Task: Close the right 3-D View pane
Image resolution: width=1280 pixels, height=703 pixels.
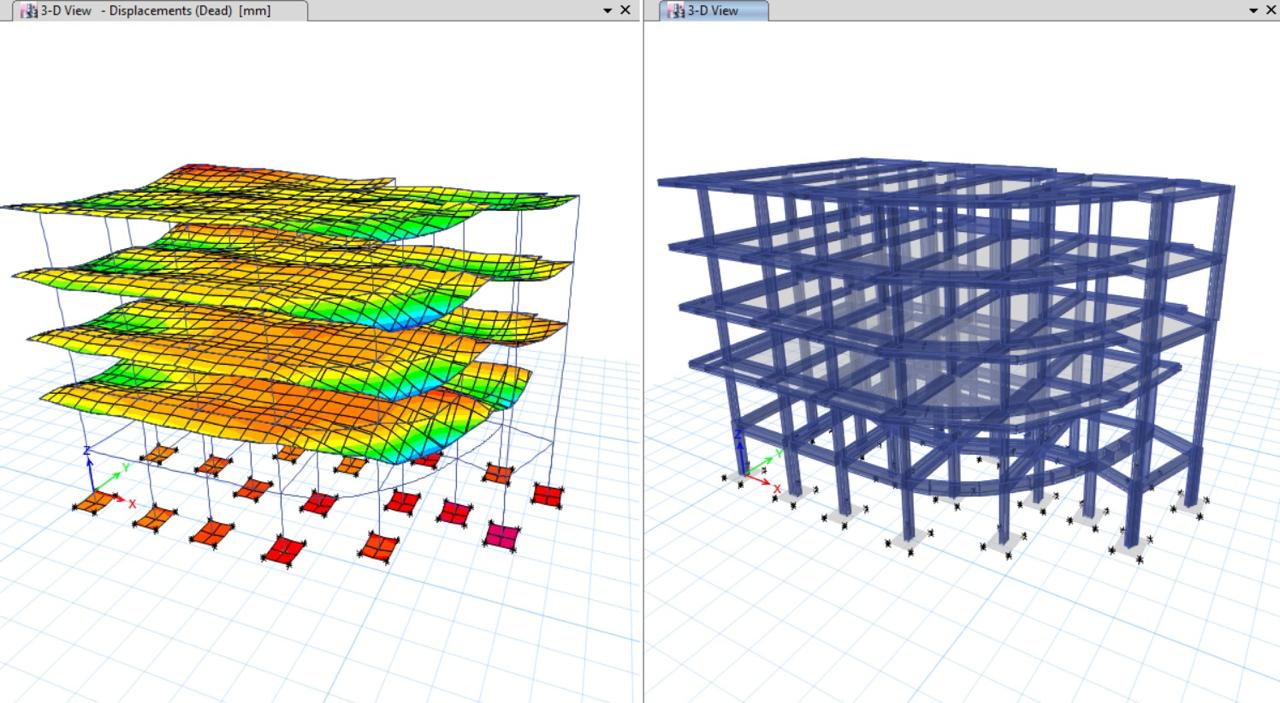Action: pyautogui.click(x=1273, y=10)
